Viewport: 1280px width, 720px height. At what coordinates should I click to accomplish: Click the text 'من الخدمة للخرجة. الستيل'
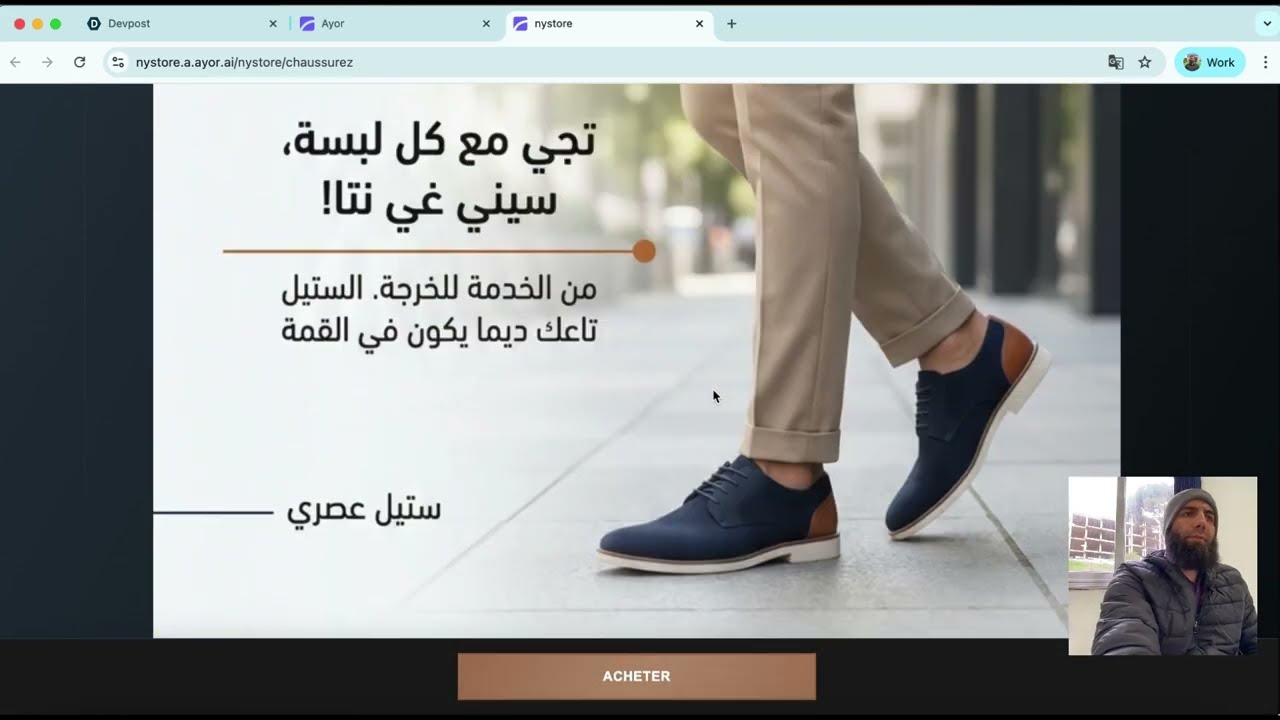coord(439,290)
